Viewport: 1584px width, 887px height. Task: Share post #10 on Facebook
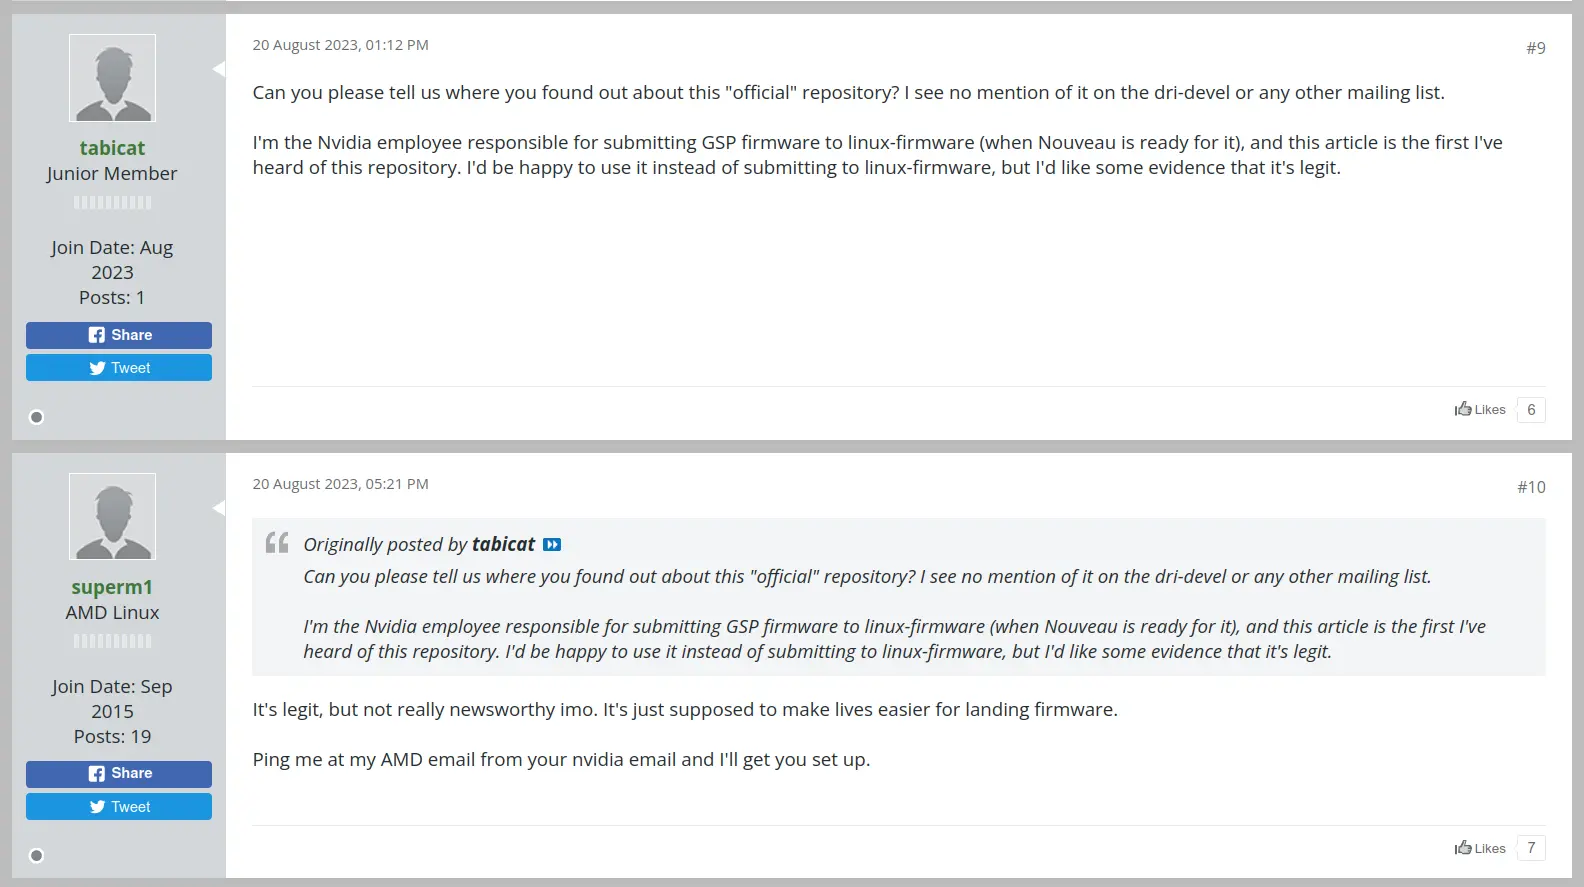tap(119, 774)
